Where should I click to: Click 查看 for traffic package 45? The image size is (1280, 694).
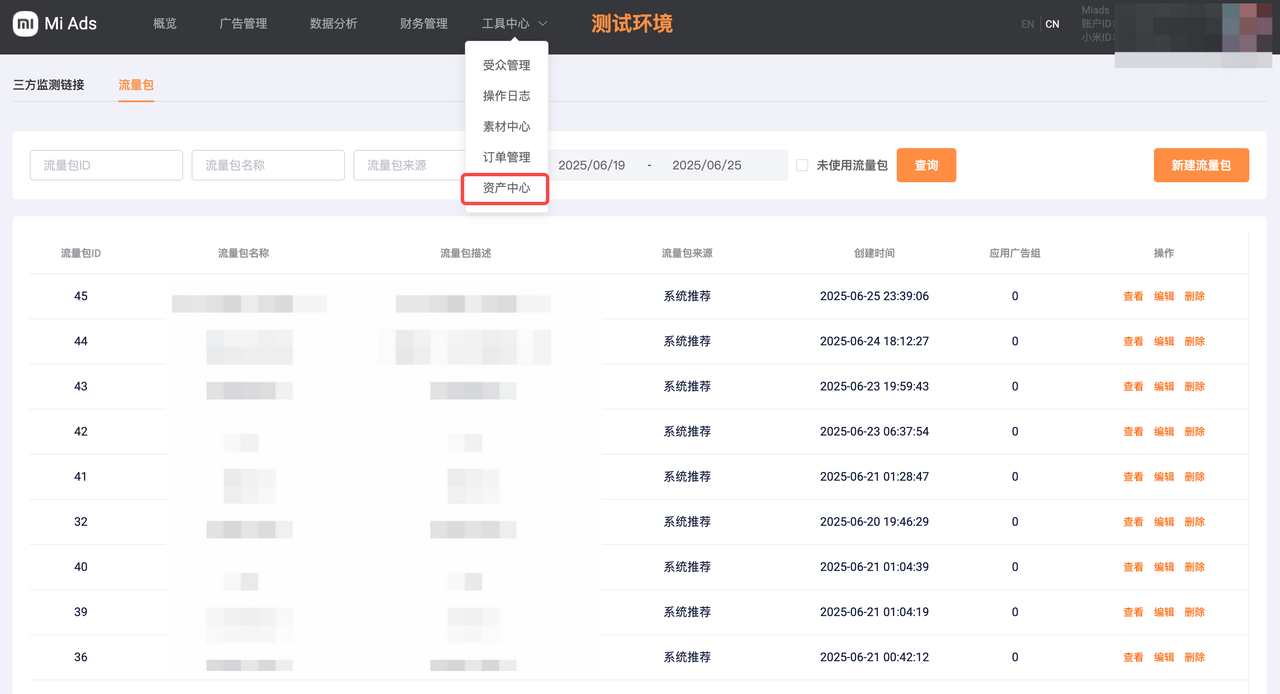[x=1133, y=296]
